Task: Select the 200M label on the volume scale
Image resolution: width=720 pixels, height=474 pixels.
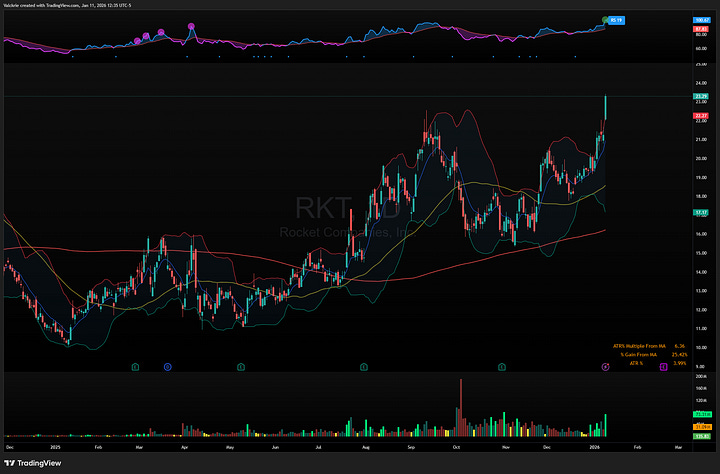Action: click(x=701, y=377)
